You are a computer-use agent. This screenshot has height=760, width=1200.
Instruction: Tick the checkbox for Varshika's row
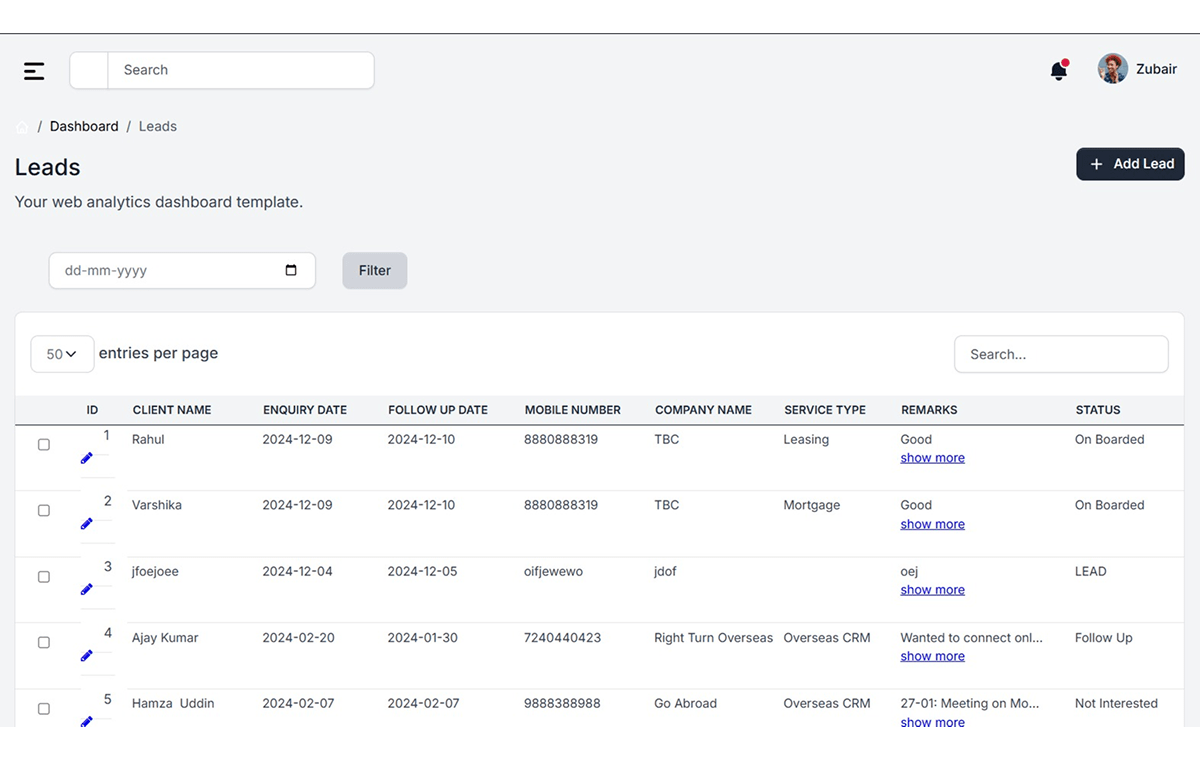pos(44,511)
